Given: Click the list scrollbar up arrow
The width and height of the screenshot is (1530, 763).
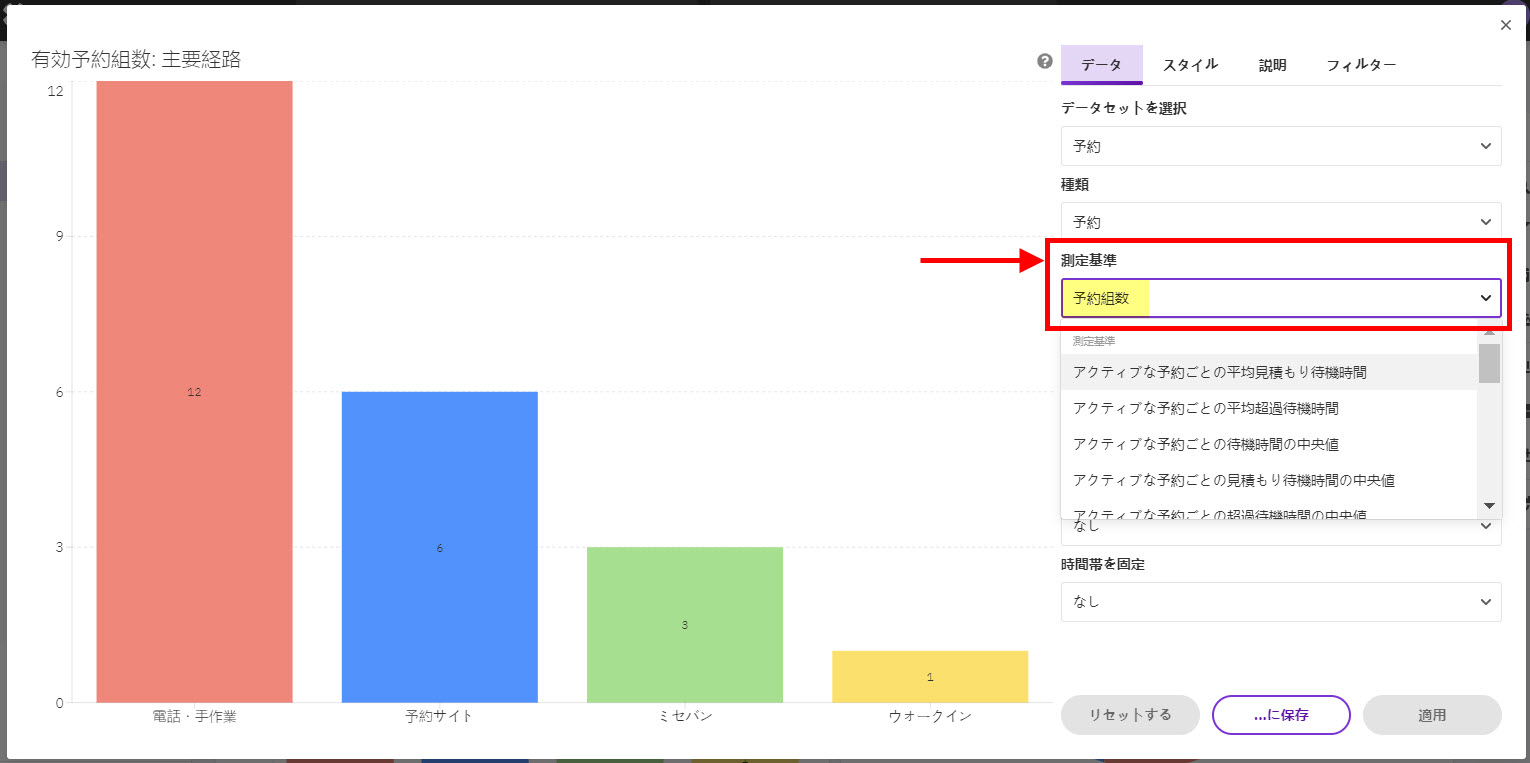Looking at the screenshot, I should [x=1489, y=332].
